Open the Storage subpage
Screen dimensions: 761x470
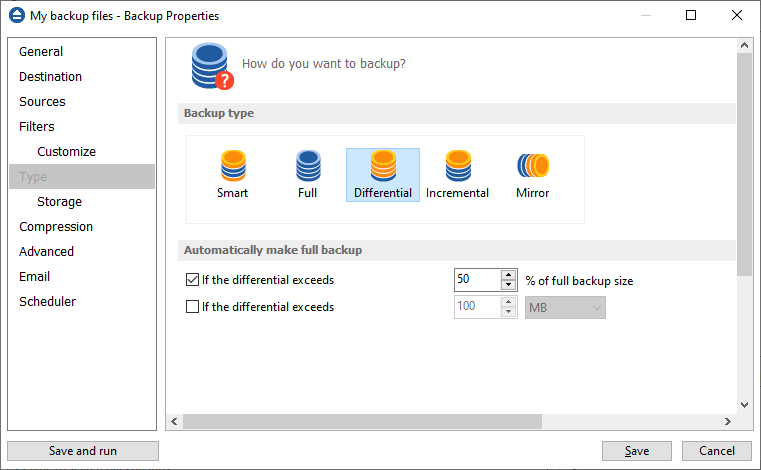tap(82, 201)
